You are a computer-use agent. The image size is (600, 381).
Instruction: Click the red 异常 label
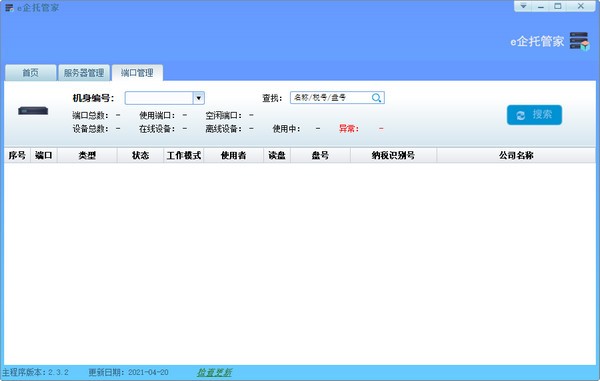tap(349, 129)
